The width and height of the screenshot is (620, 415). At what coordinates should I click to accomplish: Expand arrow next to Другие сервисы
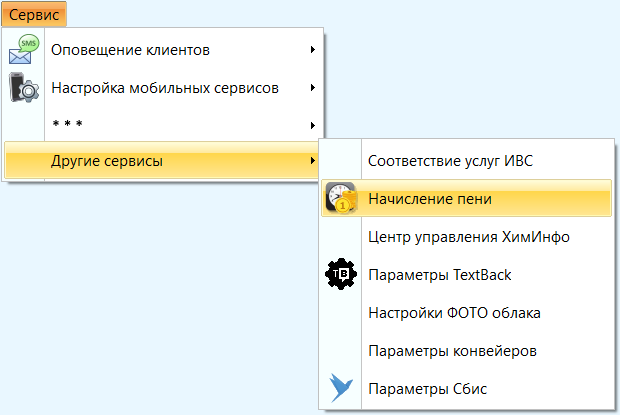(313, 160)
